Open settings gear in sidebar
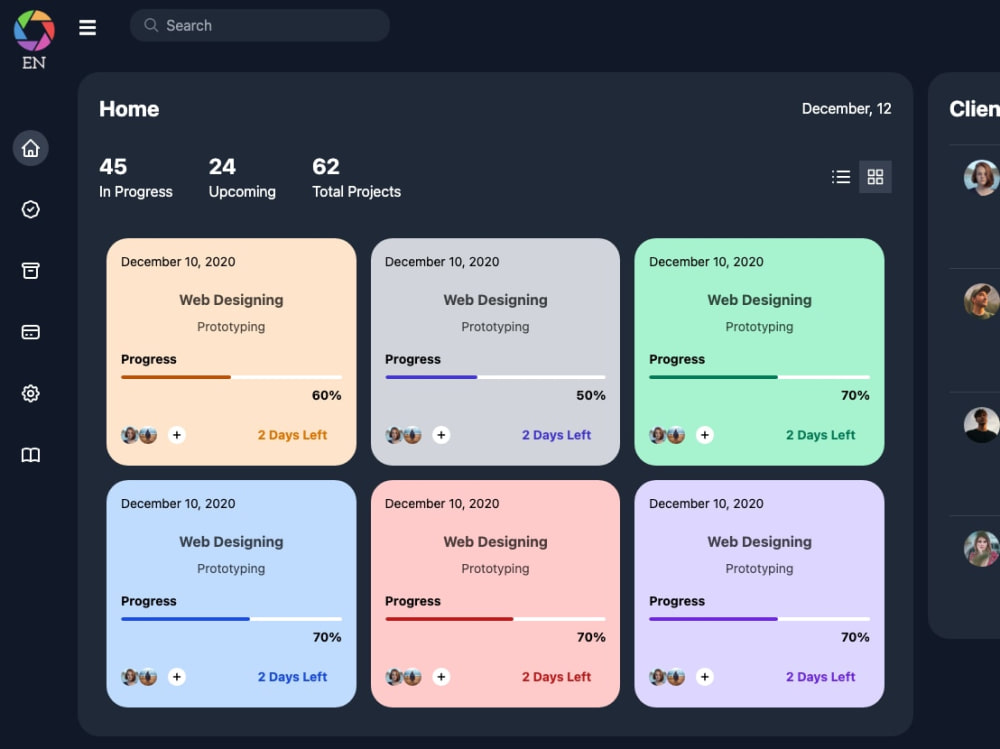Screen dimensions: 1000x749 click(x=31, y=393)
